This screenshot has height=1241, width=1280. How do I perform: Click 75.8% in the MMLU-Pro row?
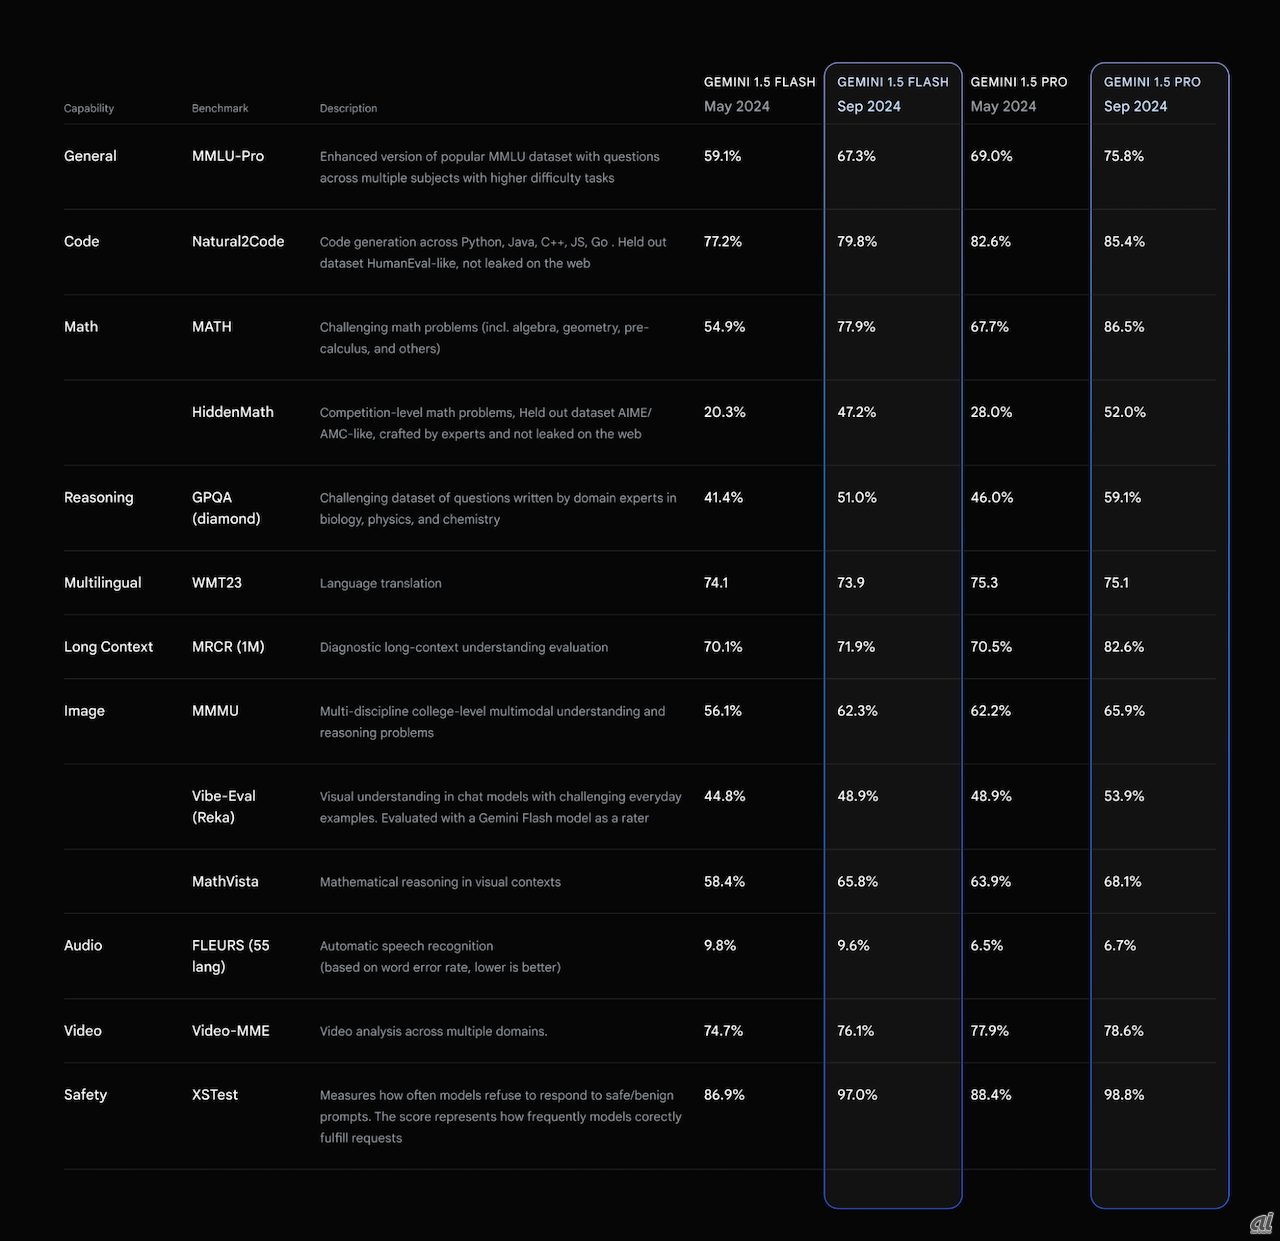pos(1124,156)
